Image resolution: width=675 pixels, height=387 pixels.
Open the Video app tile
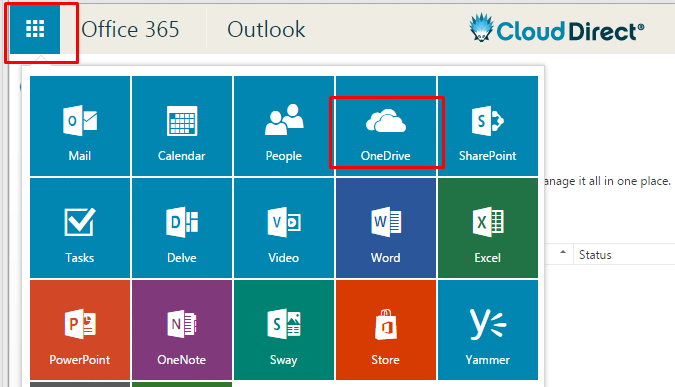(284, 228)
